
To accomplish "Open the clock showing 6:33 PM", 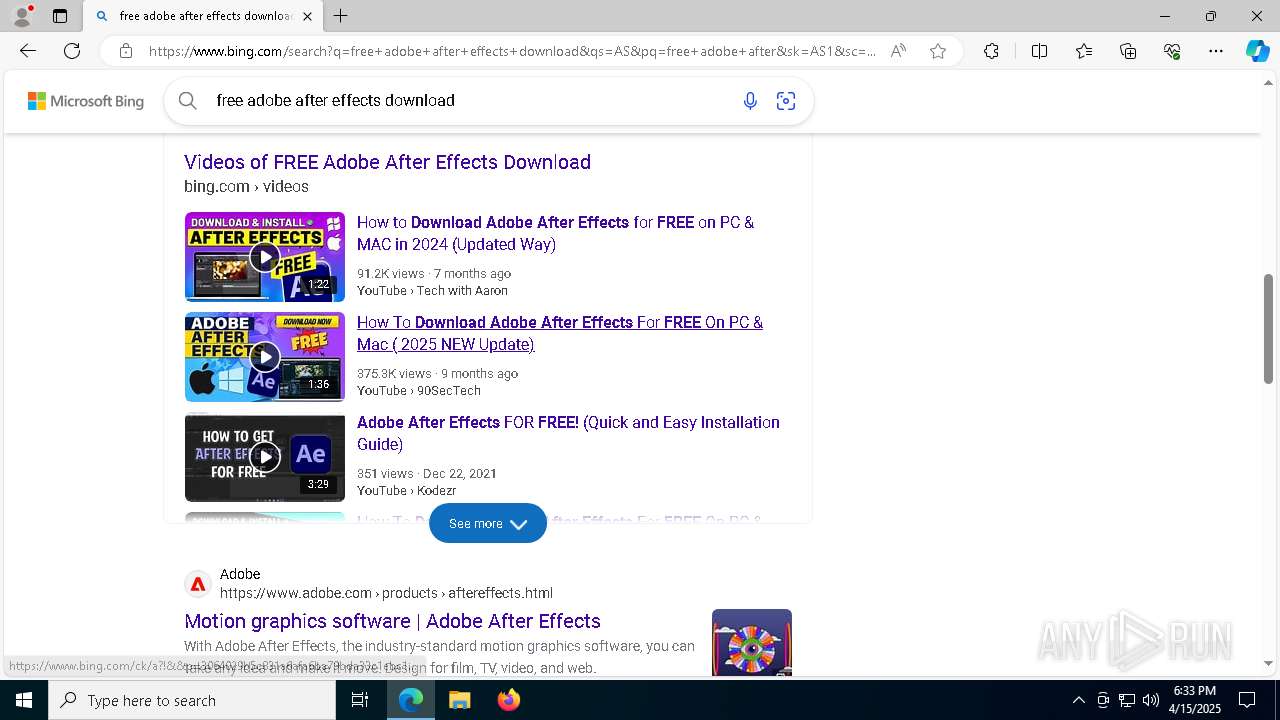I will tap(1195, 700).
